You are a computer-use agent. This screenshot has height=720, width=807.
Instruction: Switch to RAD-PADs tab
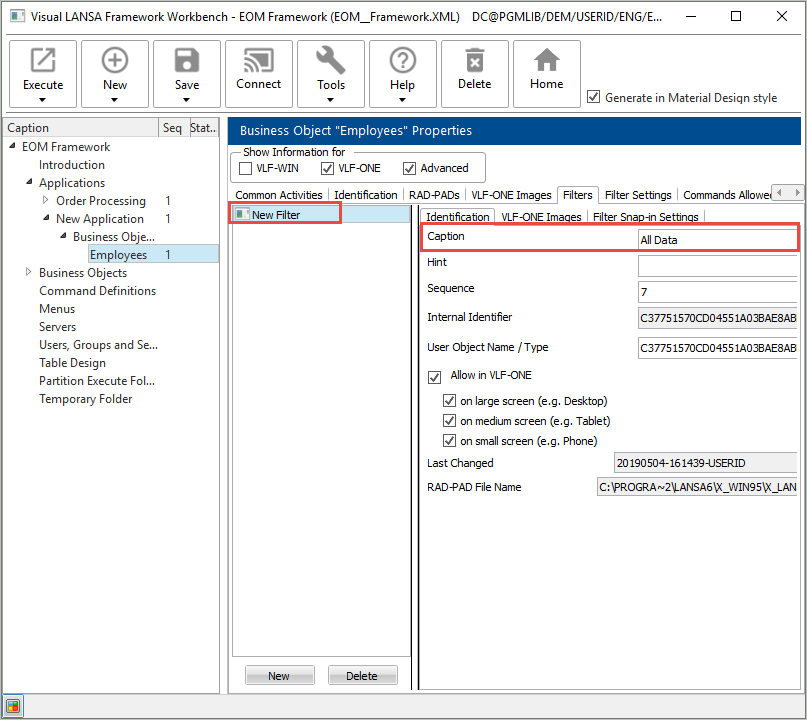(x=434, y=195)
